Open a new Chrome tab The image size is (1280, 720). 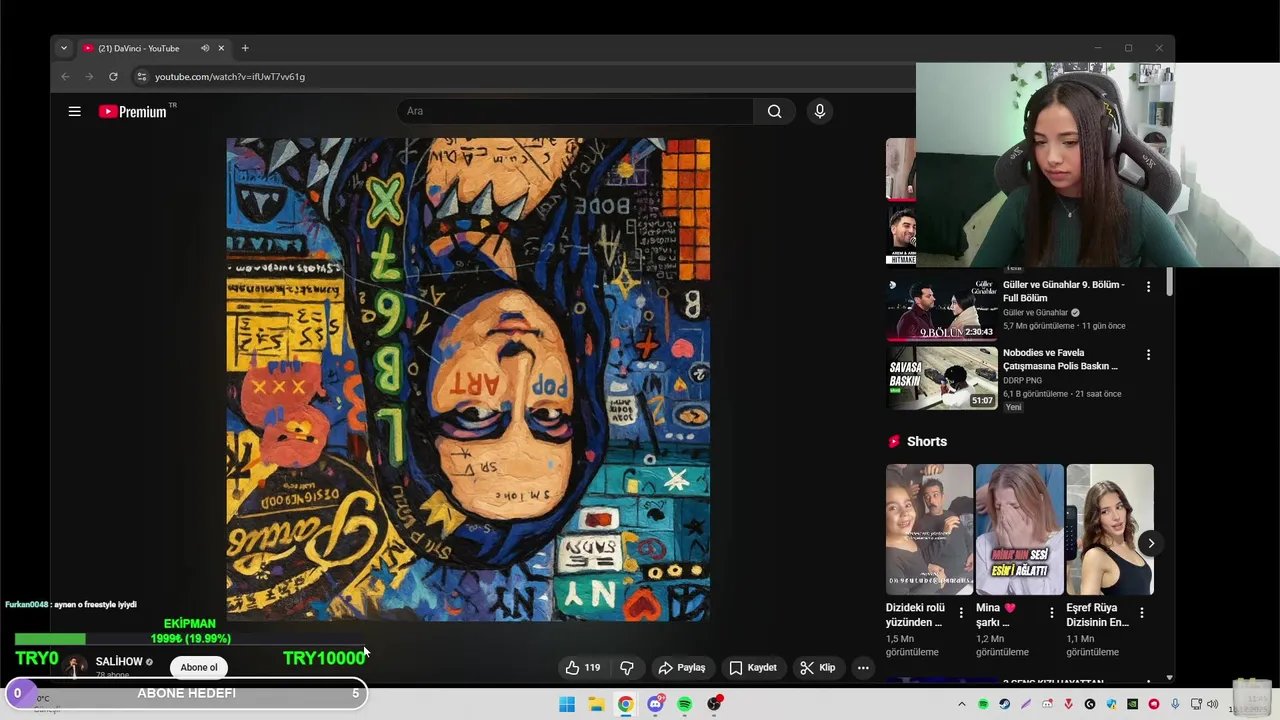point(245,48)
